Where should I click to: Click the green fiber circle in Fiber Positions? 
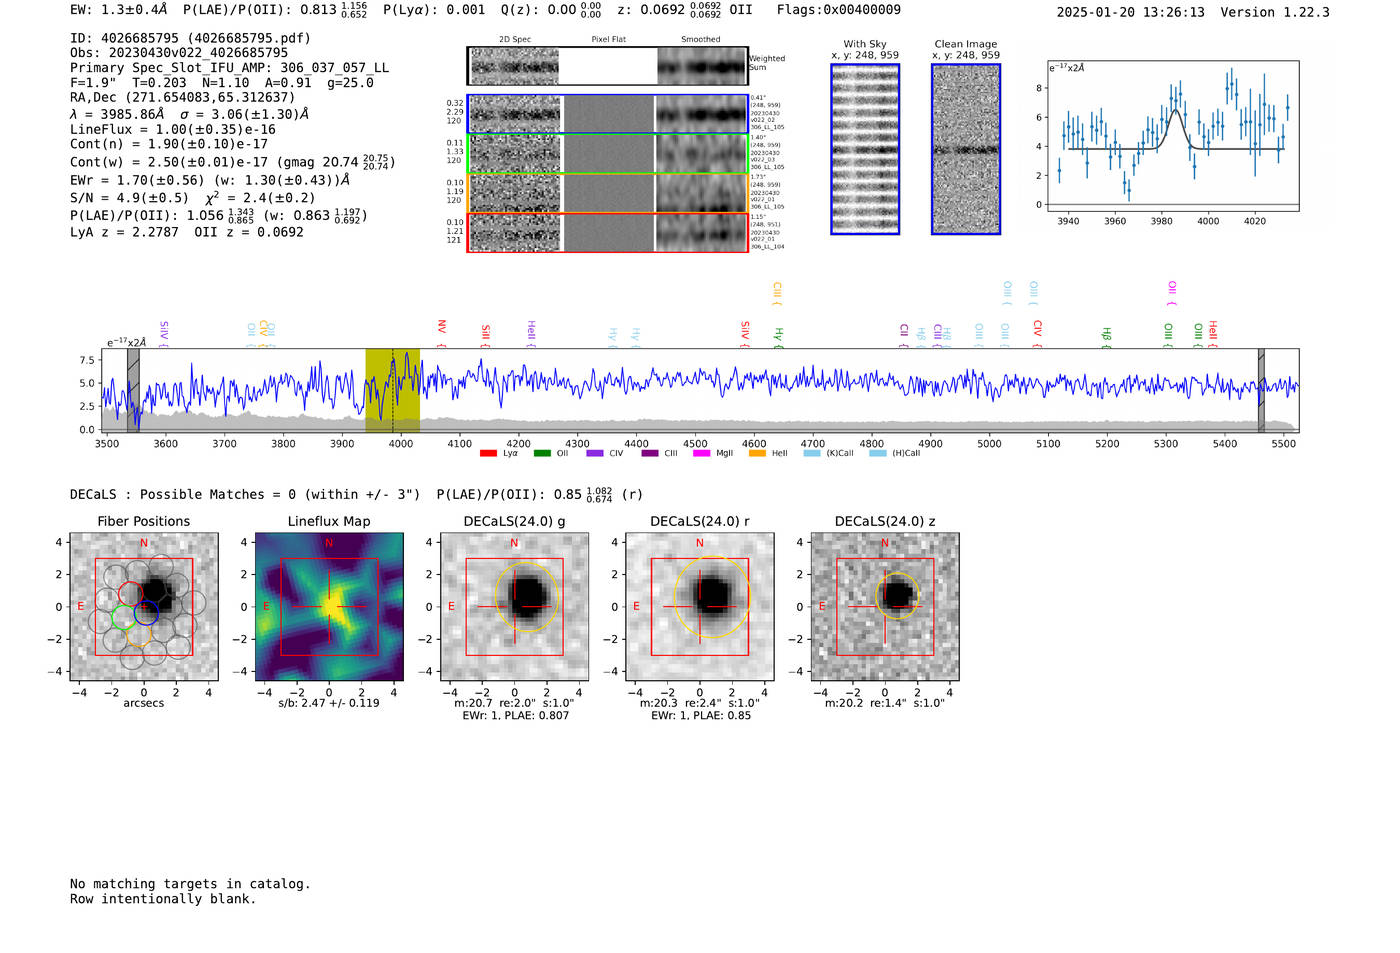click(x=123, y=618)
